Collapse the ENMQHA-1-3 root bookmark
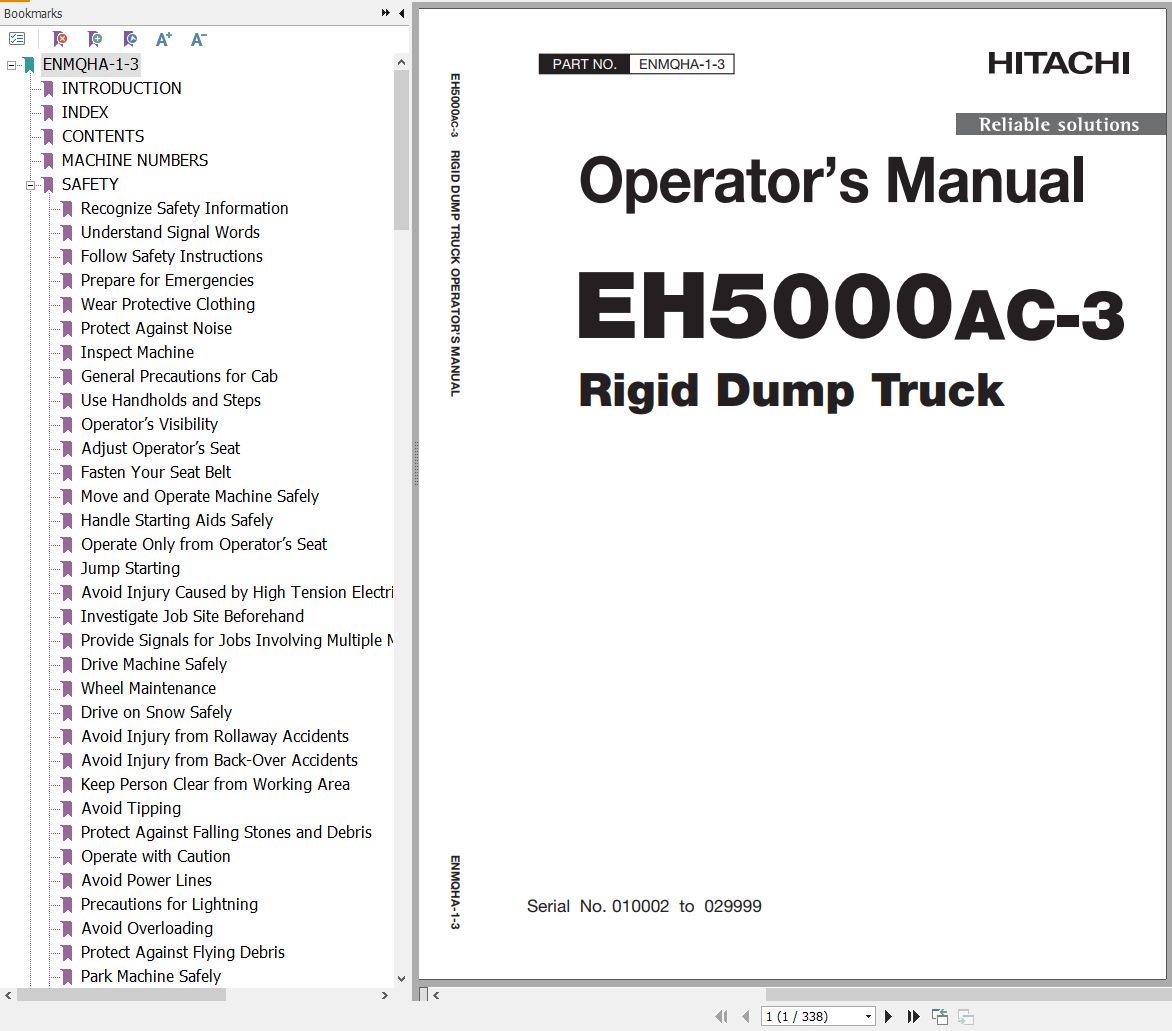 pos(11,65)
